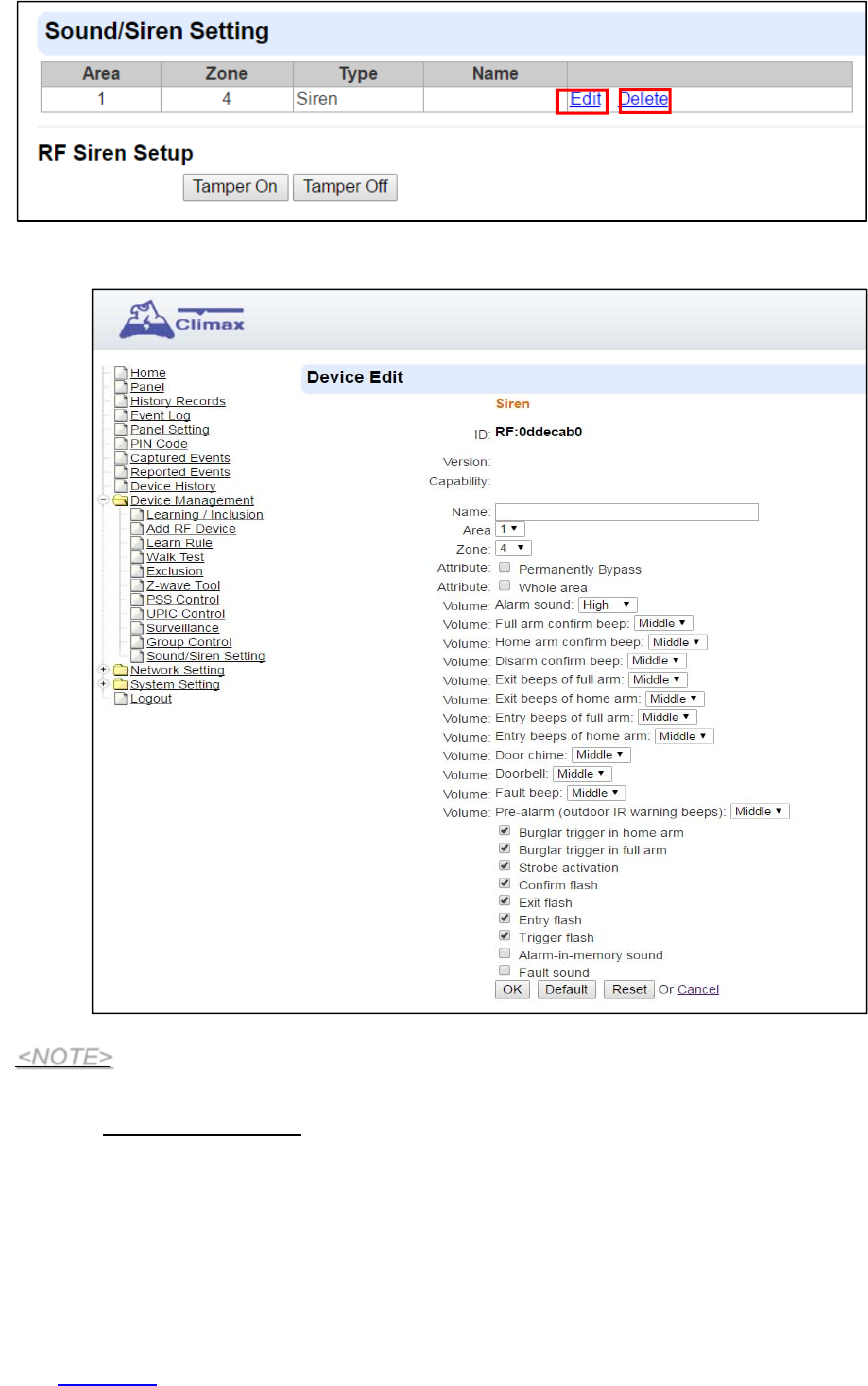Open Panel in the sidebar
The image size is (868, 1386).
click(147, 387)
